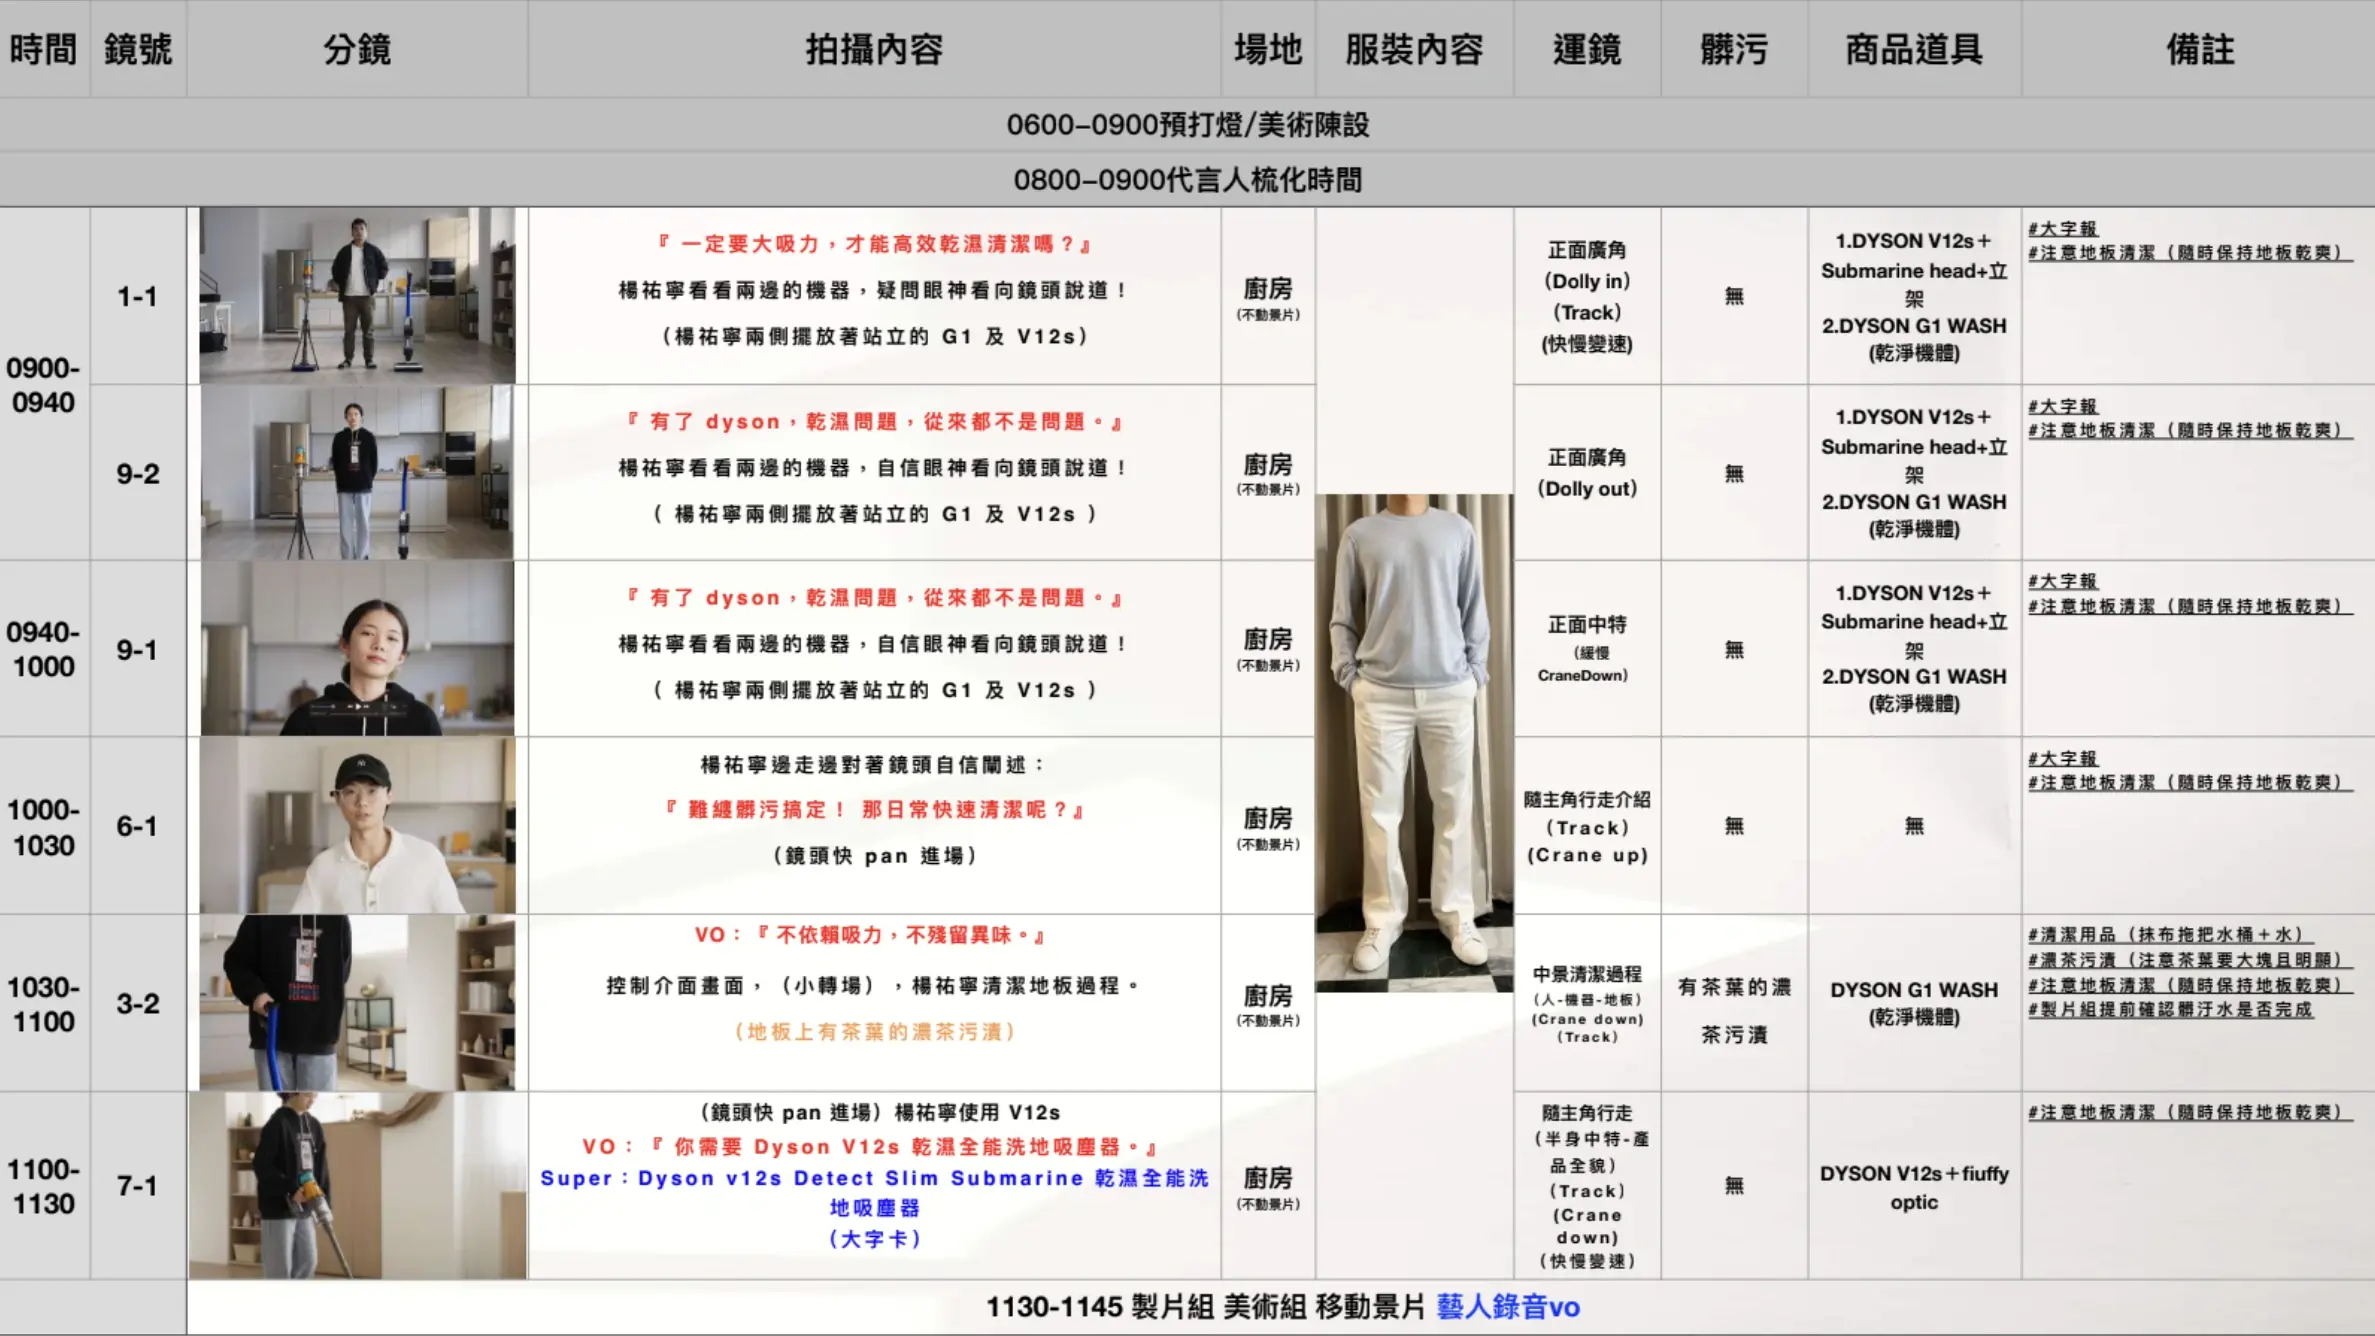Click the 0900-0940 time cell
2375x1336 pixels.
coord(43,385)
